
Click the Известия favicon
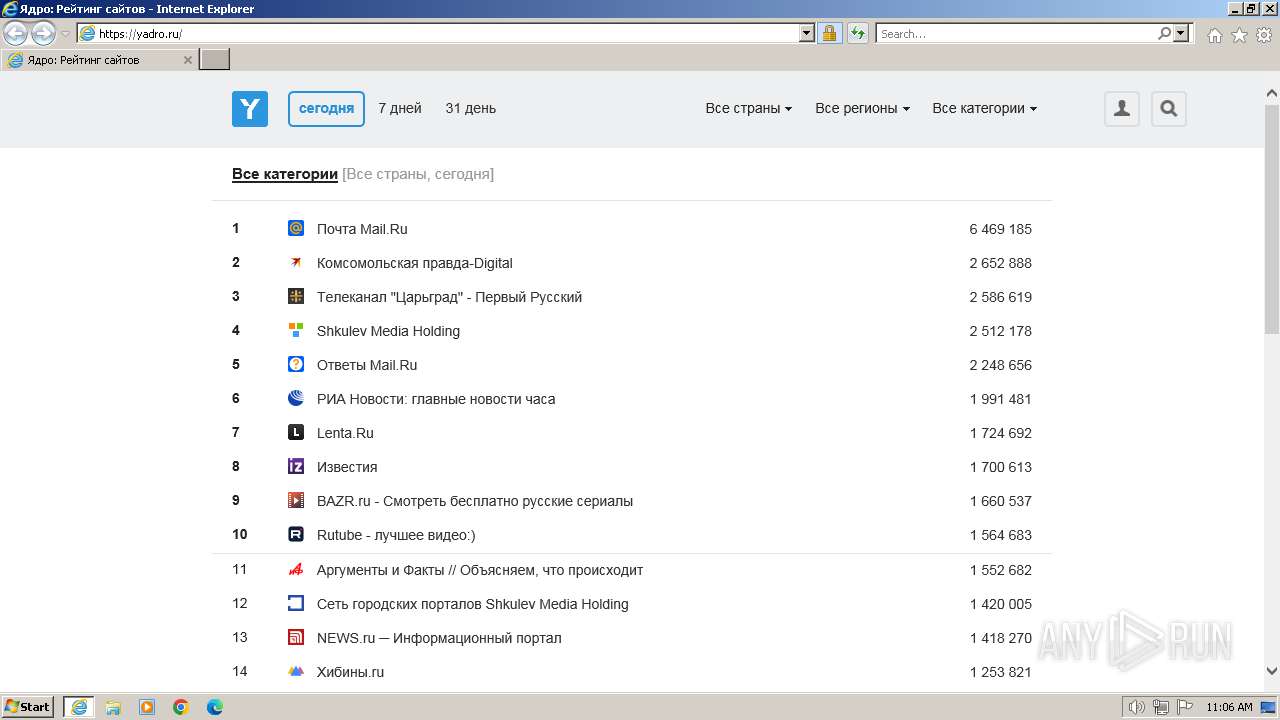click(296, 466)
